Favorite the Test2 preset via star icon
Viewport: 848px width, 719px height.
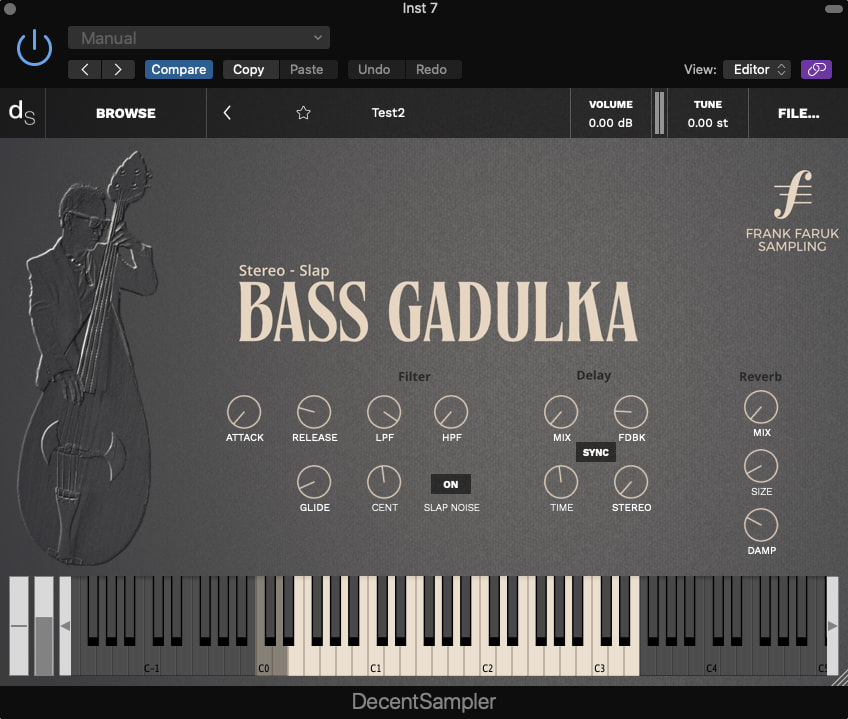point(303,113)
